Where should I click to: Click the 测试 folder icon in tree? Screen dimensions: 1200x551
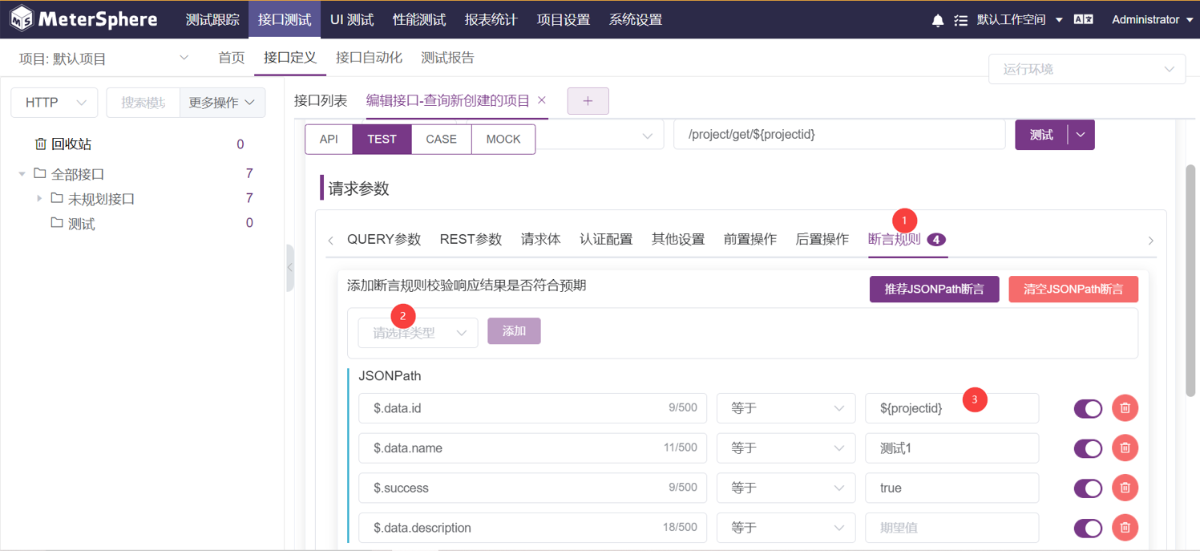coord(57,224)
